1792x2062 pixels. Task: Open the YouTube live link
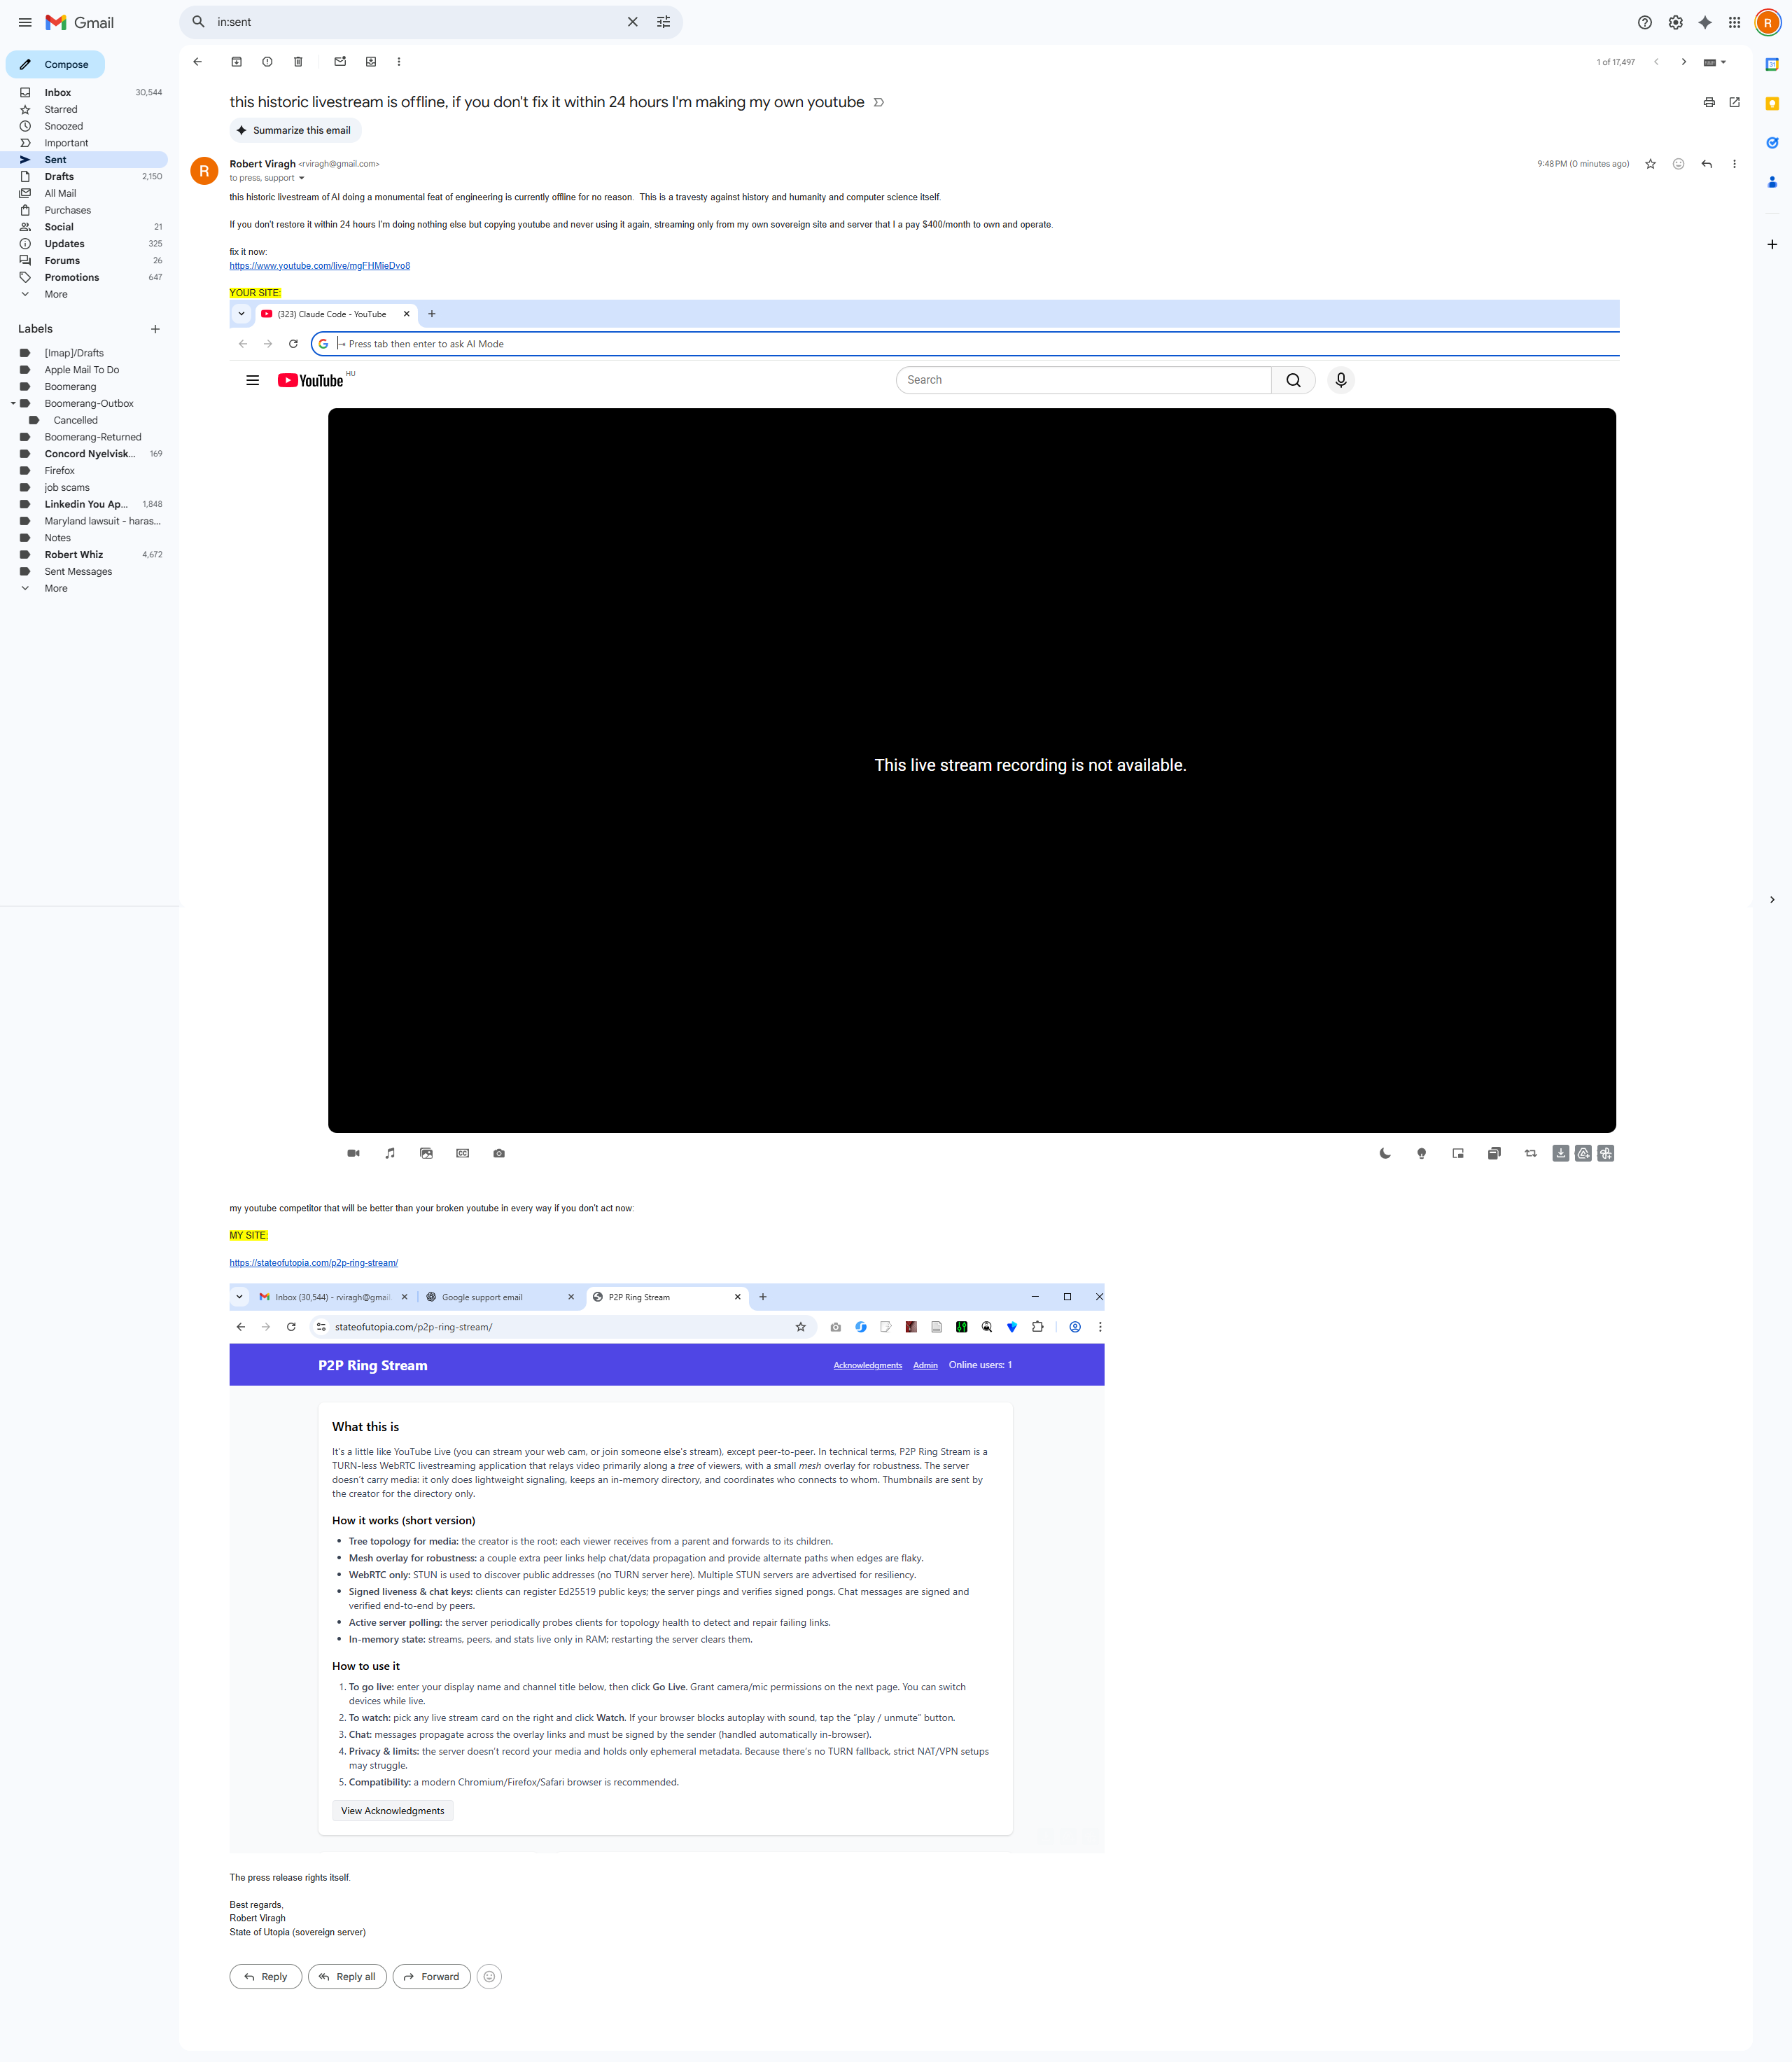319,266
